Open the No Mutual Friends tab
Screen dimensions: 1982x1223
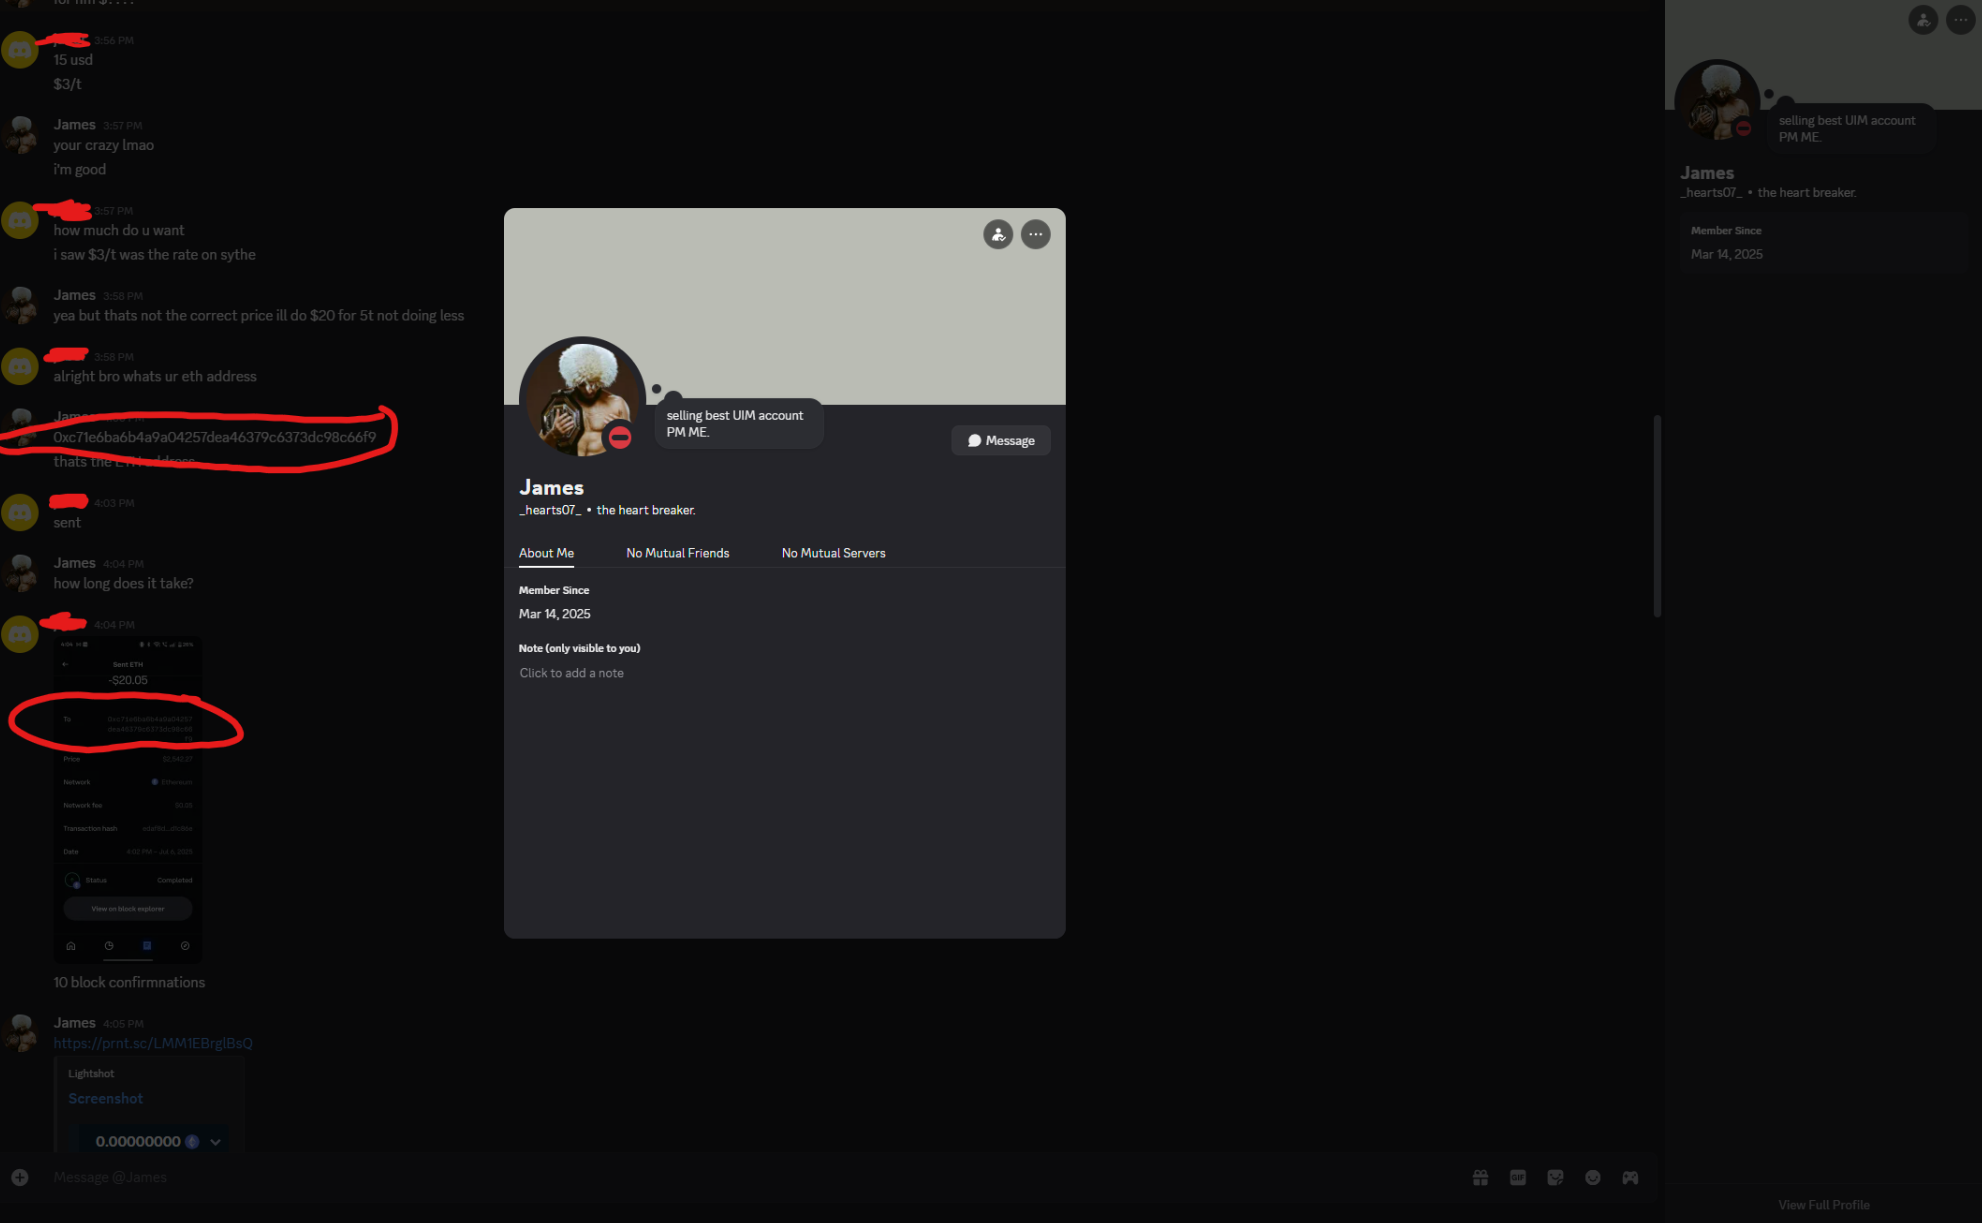coord(677,553)
